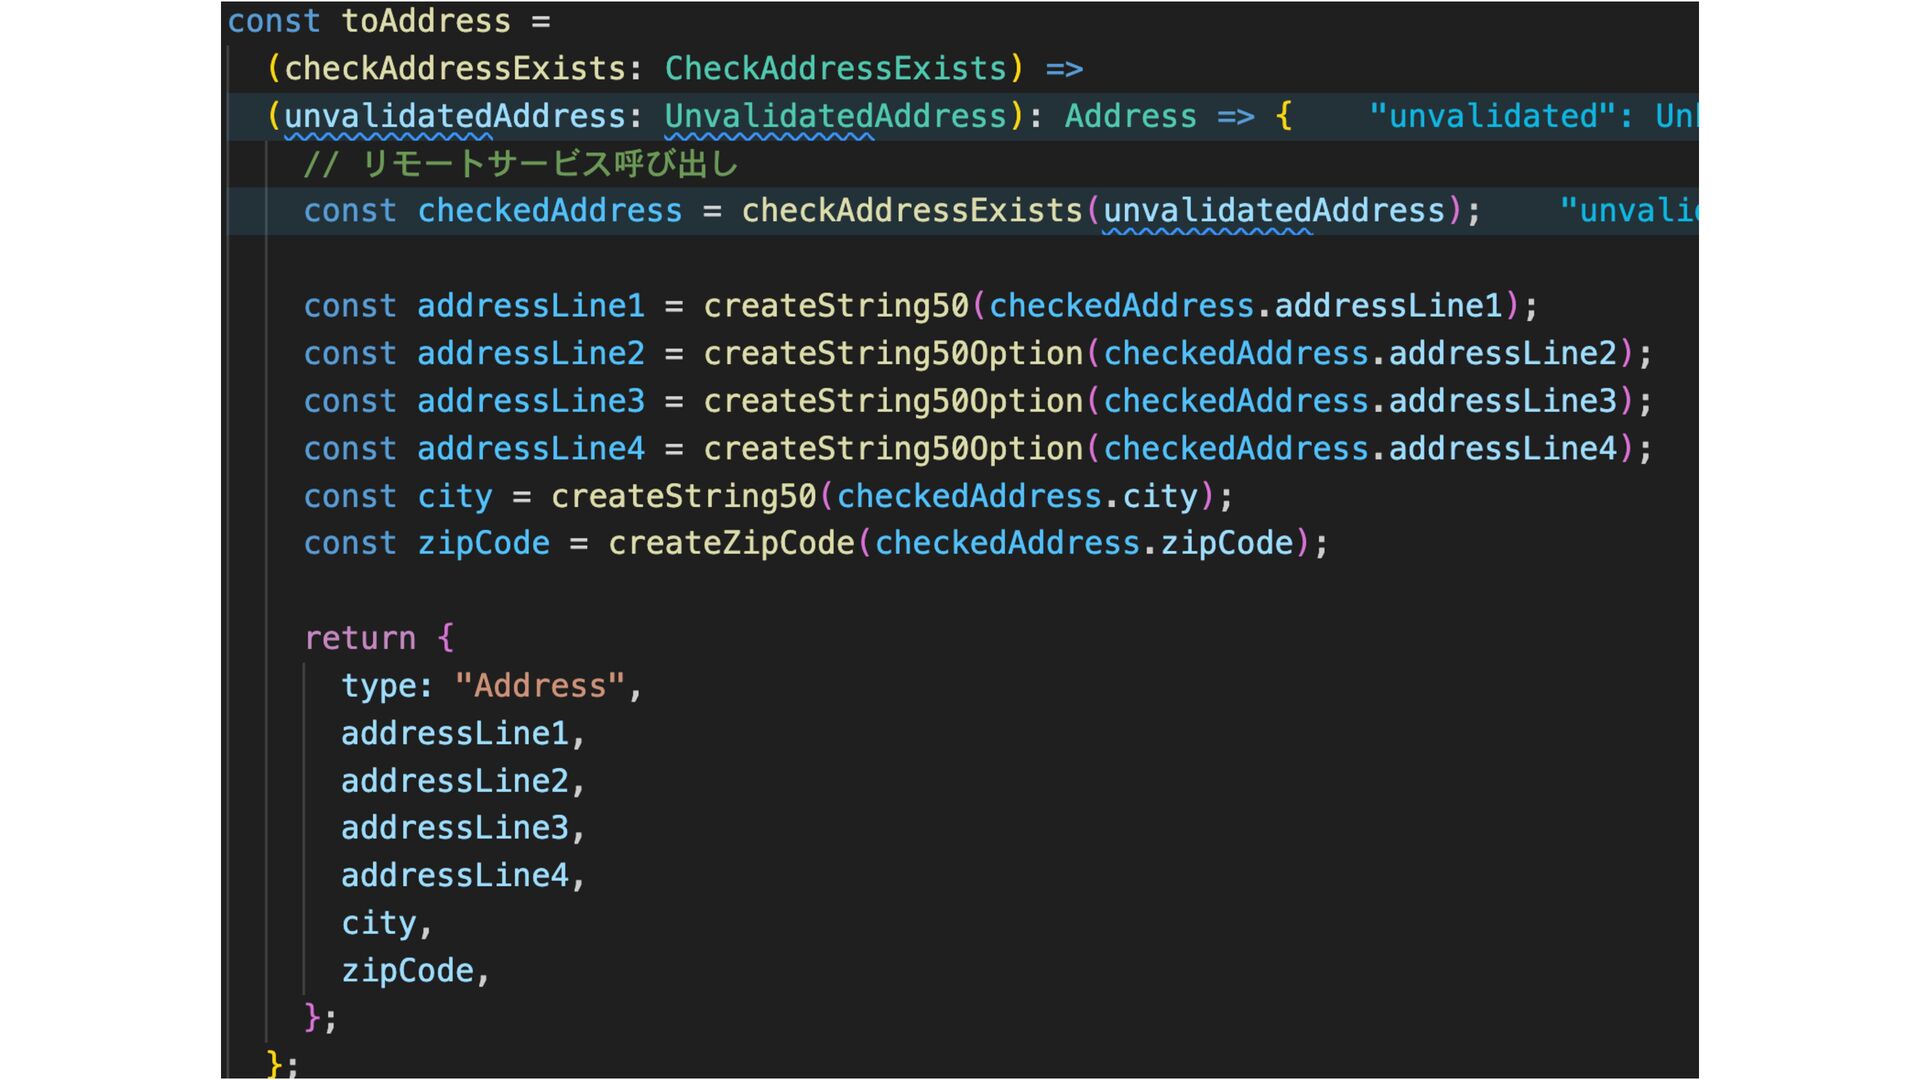Screen dimensions: 1920x1080
Task: Click the return keyword
Action: coord(359,638)
